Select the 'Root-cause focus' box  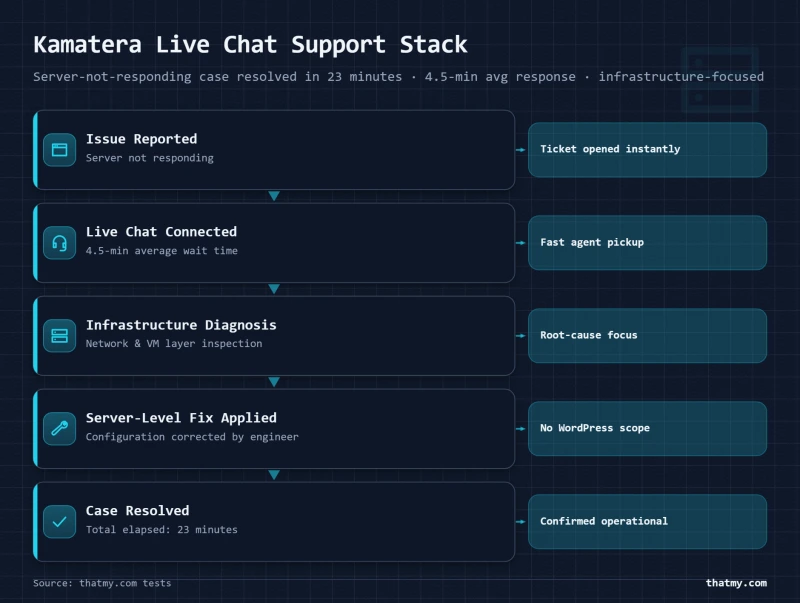(647, 336)
